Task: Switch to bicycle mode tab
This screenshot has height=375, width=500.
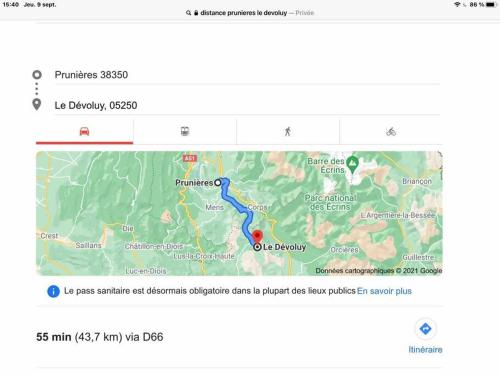Action: [391, 132]
